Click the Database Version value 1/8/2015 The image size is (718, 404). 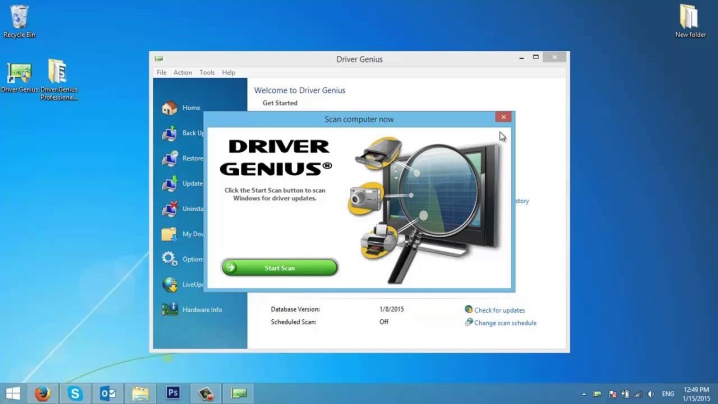[392, 309]
